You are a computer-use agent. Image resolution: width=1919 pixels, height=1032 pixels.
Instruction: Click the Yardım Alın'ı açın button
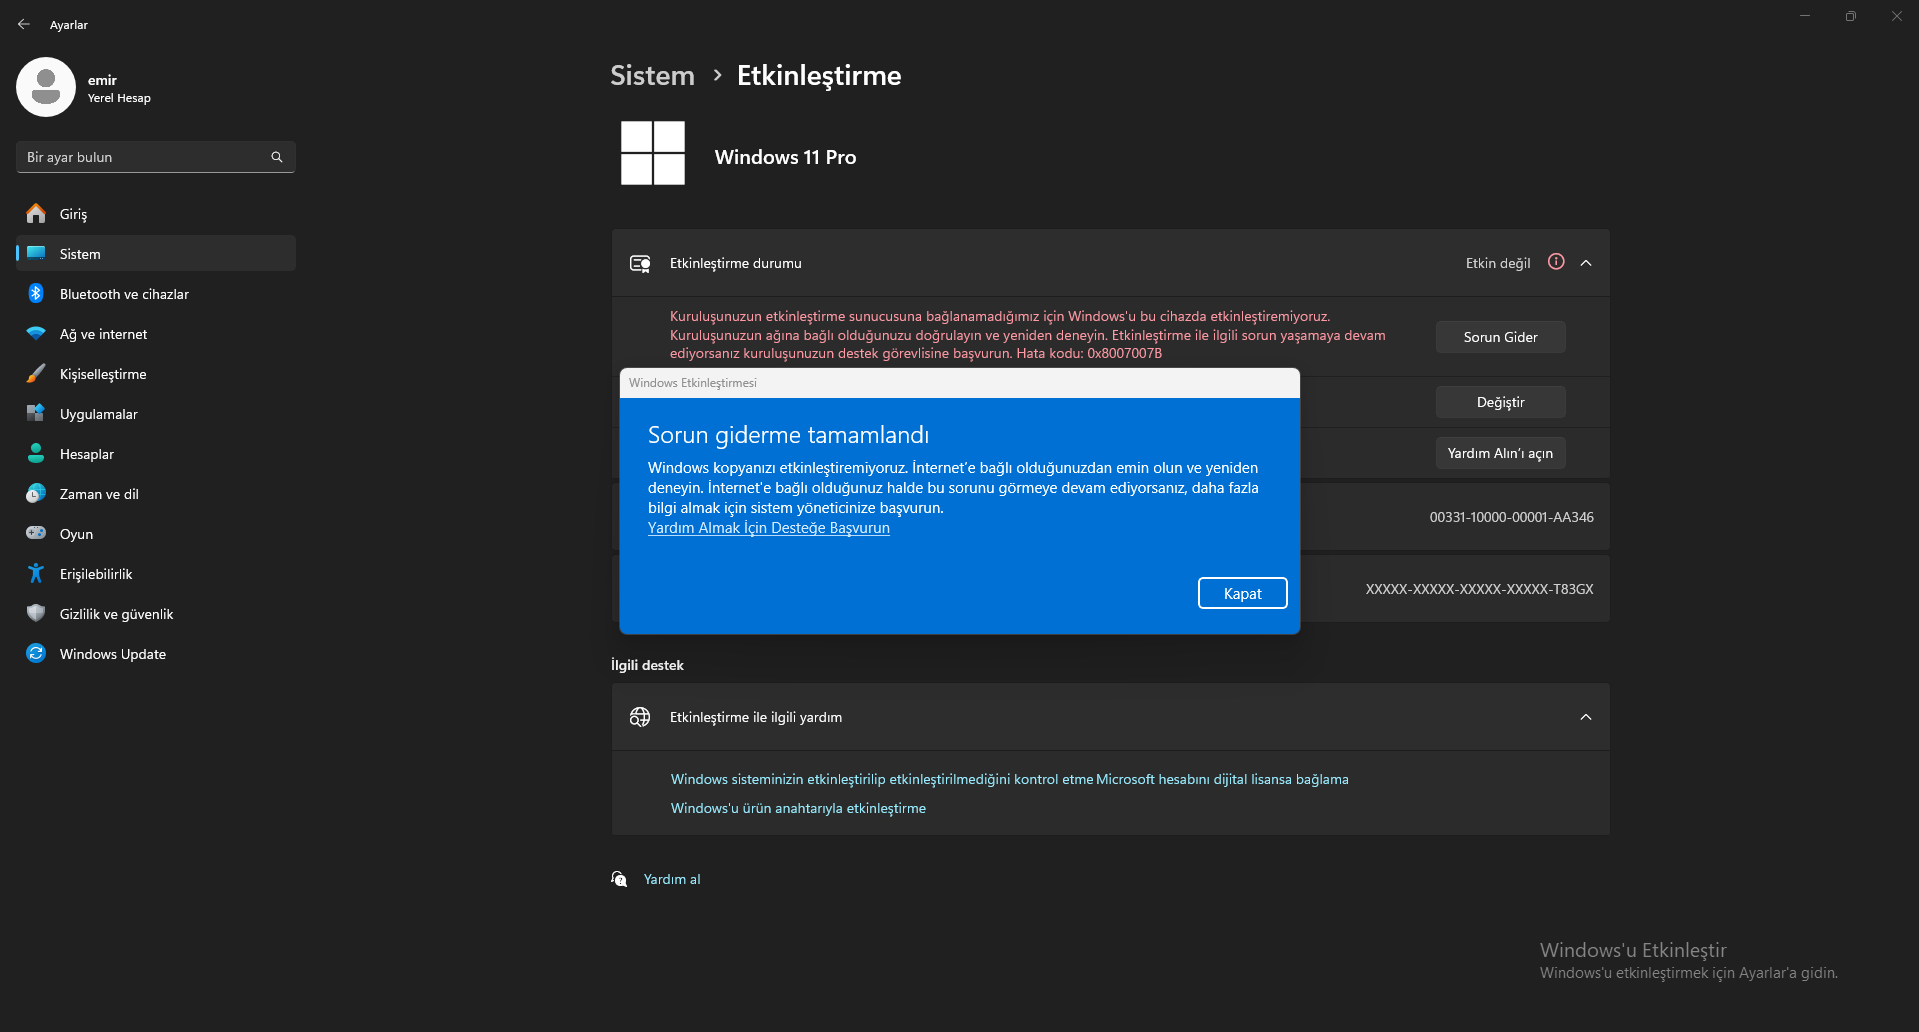[x=1501, y=453]
